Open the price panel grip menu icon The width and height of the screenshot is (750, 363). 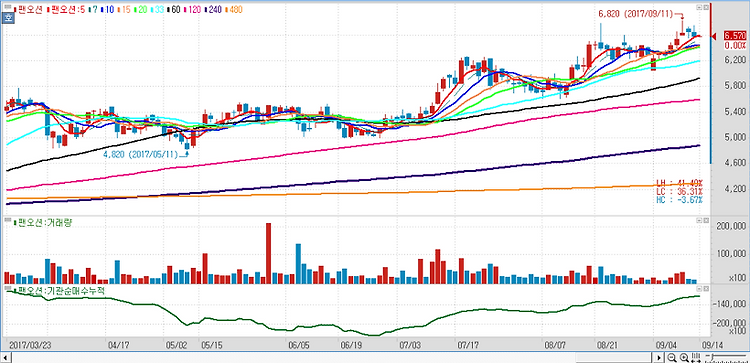pyautogui.click(x=7, y=8)
